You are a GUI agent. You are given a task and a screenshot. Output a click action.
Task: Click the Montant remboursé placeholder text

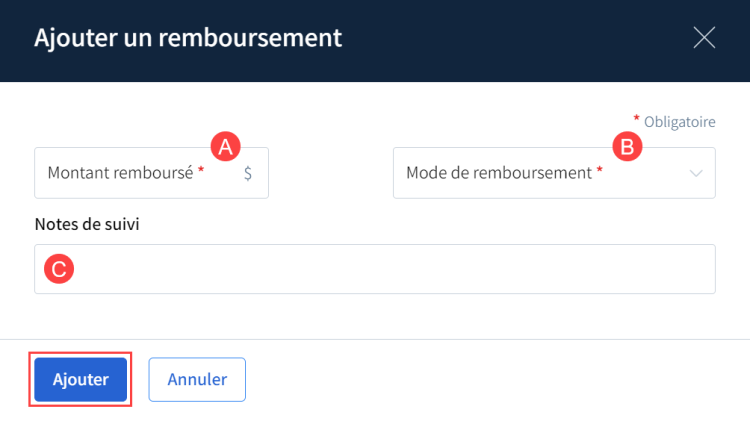(x=120, y=173)
